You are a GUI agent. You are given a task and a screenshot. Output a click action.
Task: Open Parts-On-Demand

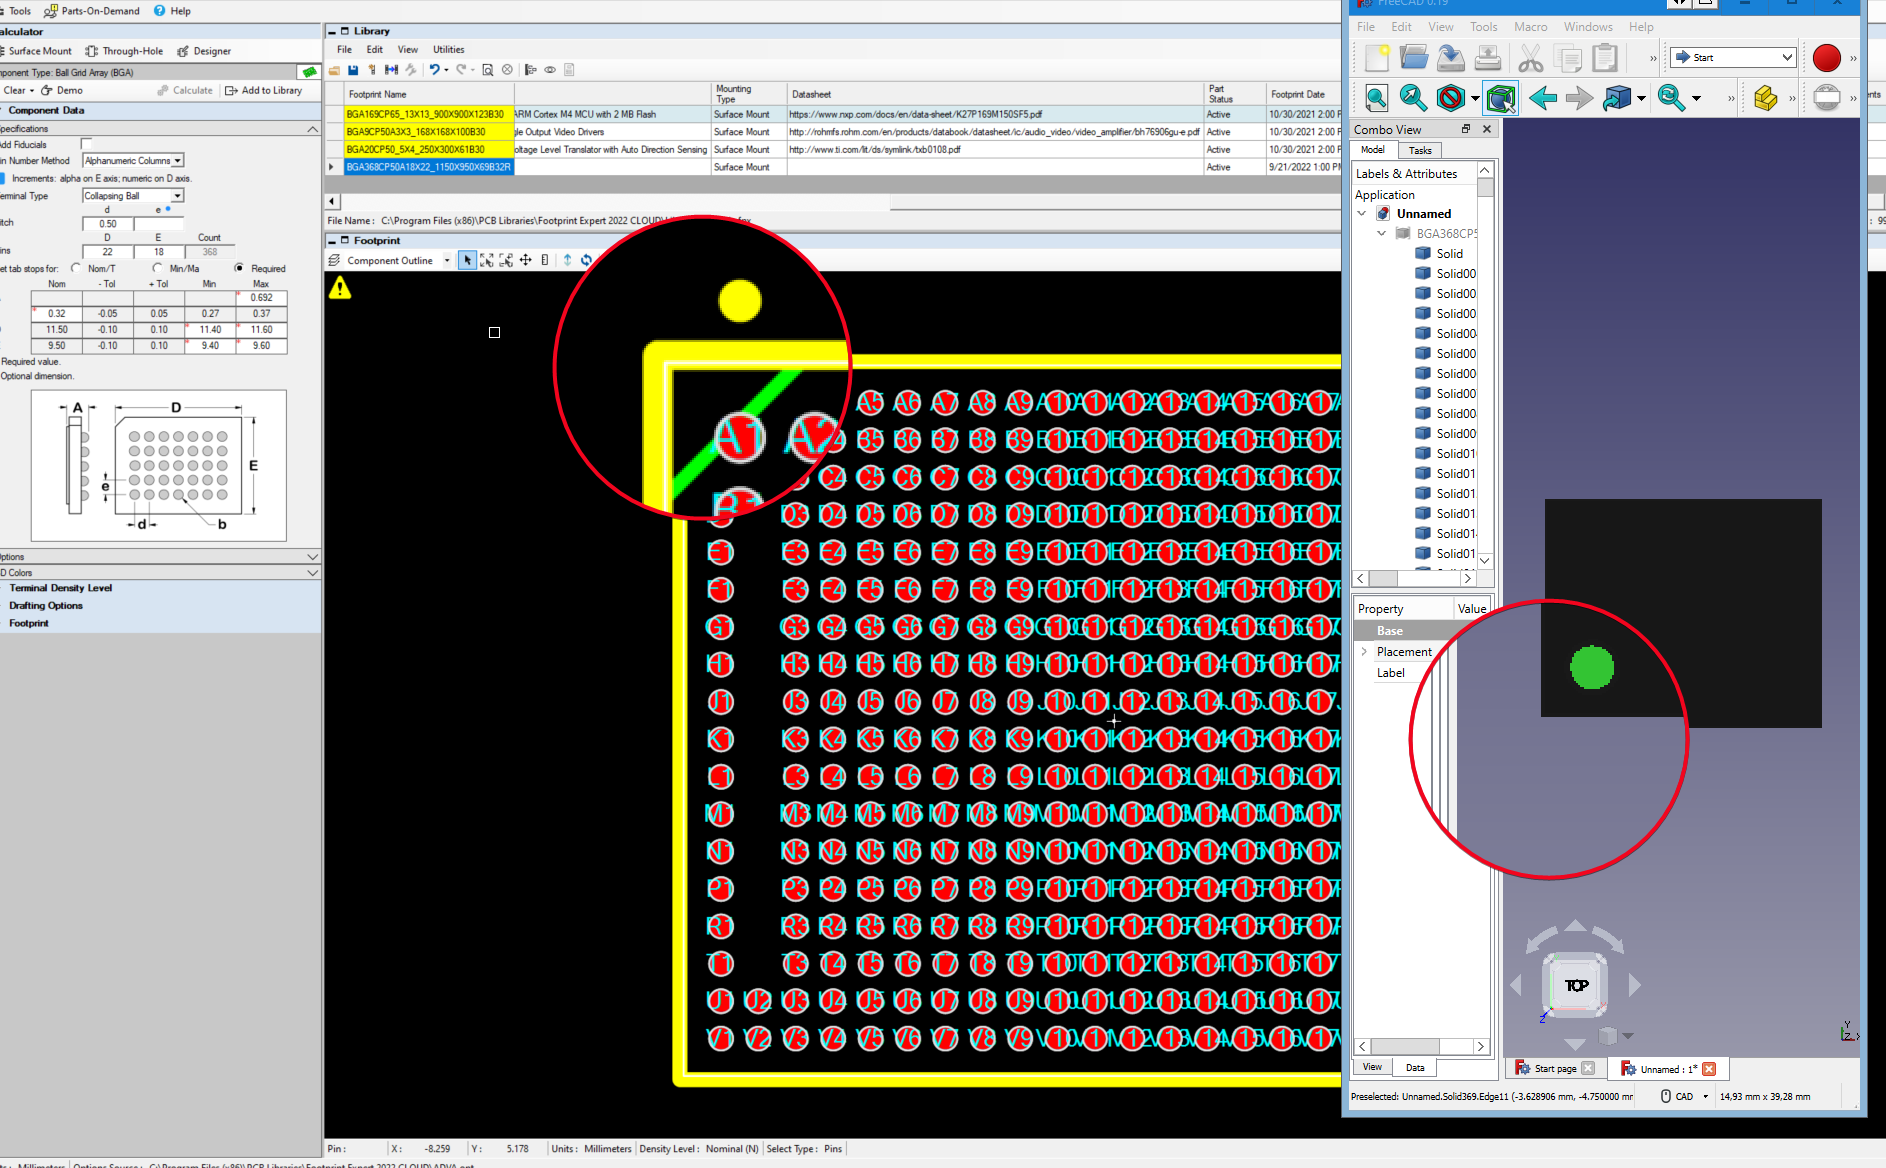click(92, 11)
